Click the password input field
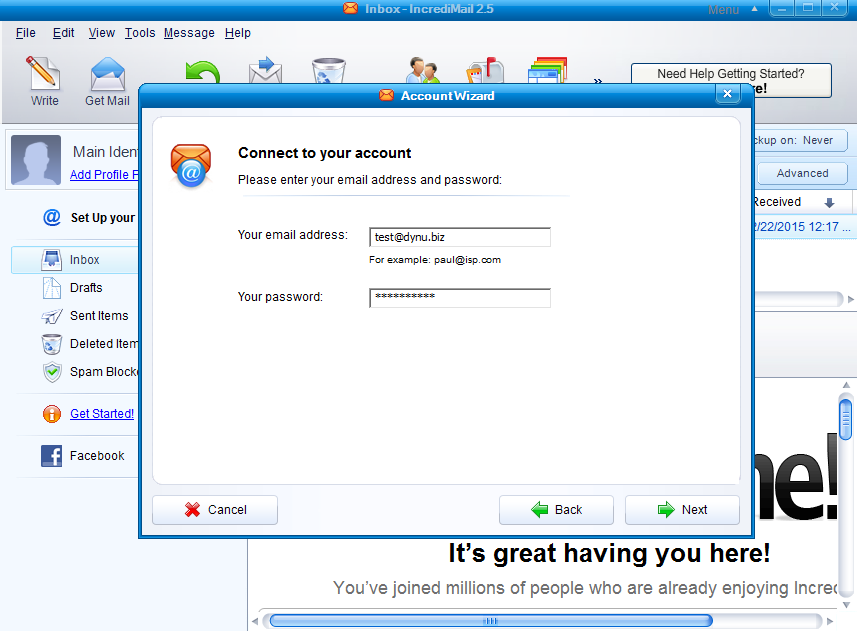The image size is (857, 631). 460,298
